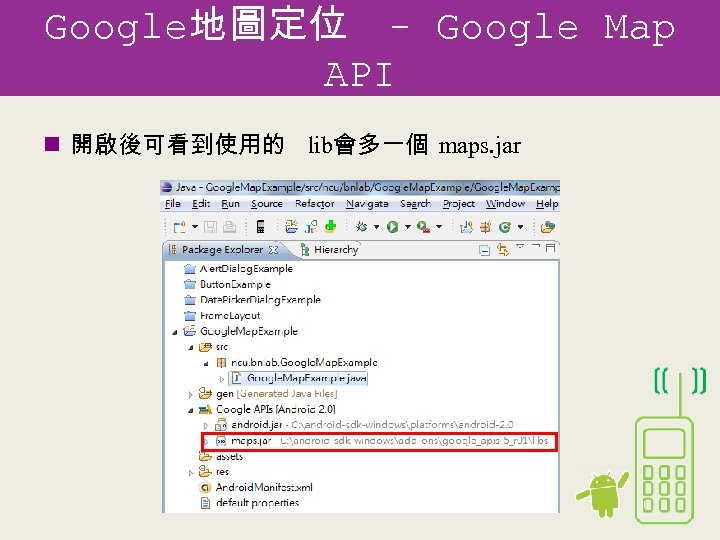720x540 pixels.
Task: Maximize the Package Explorer view
Action: pyautogui.click(x=550, y=248)
